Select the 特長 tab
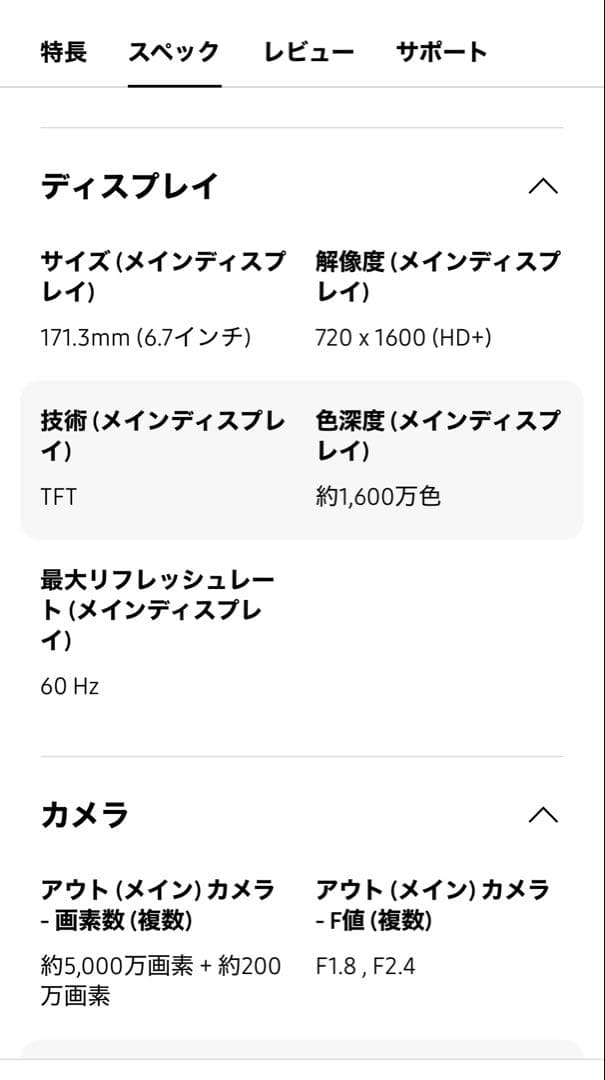The image size is (605, 1080). (63, 52)
